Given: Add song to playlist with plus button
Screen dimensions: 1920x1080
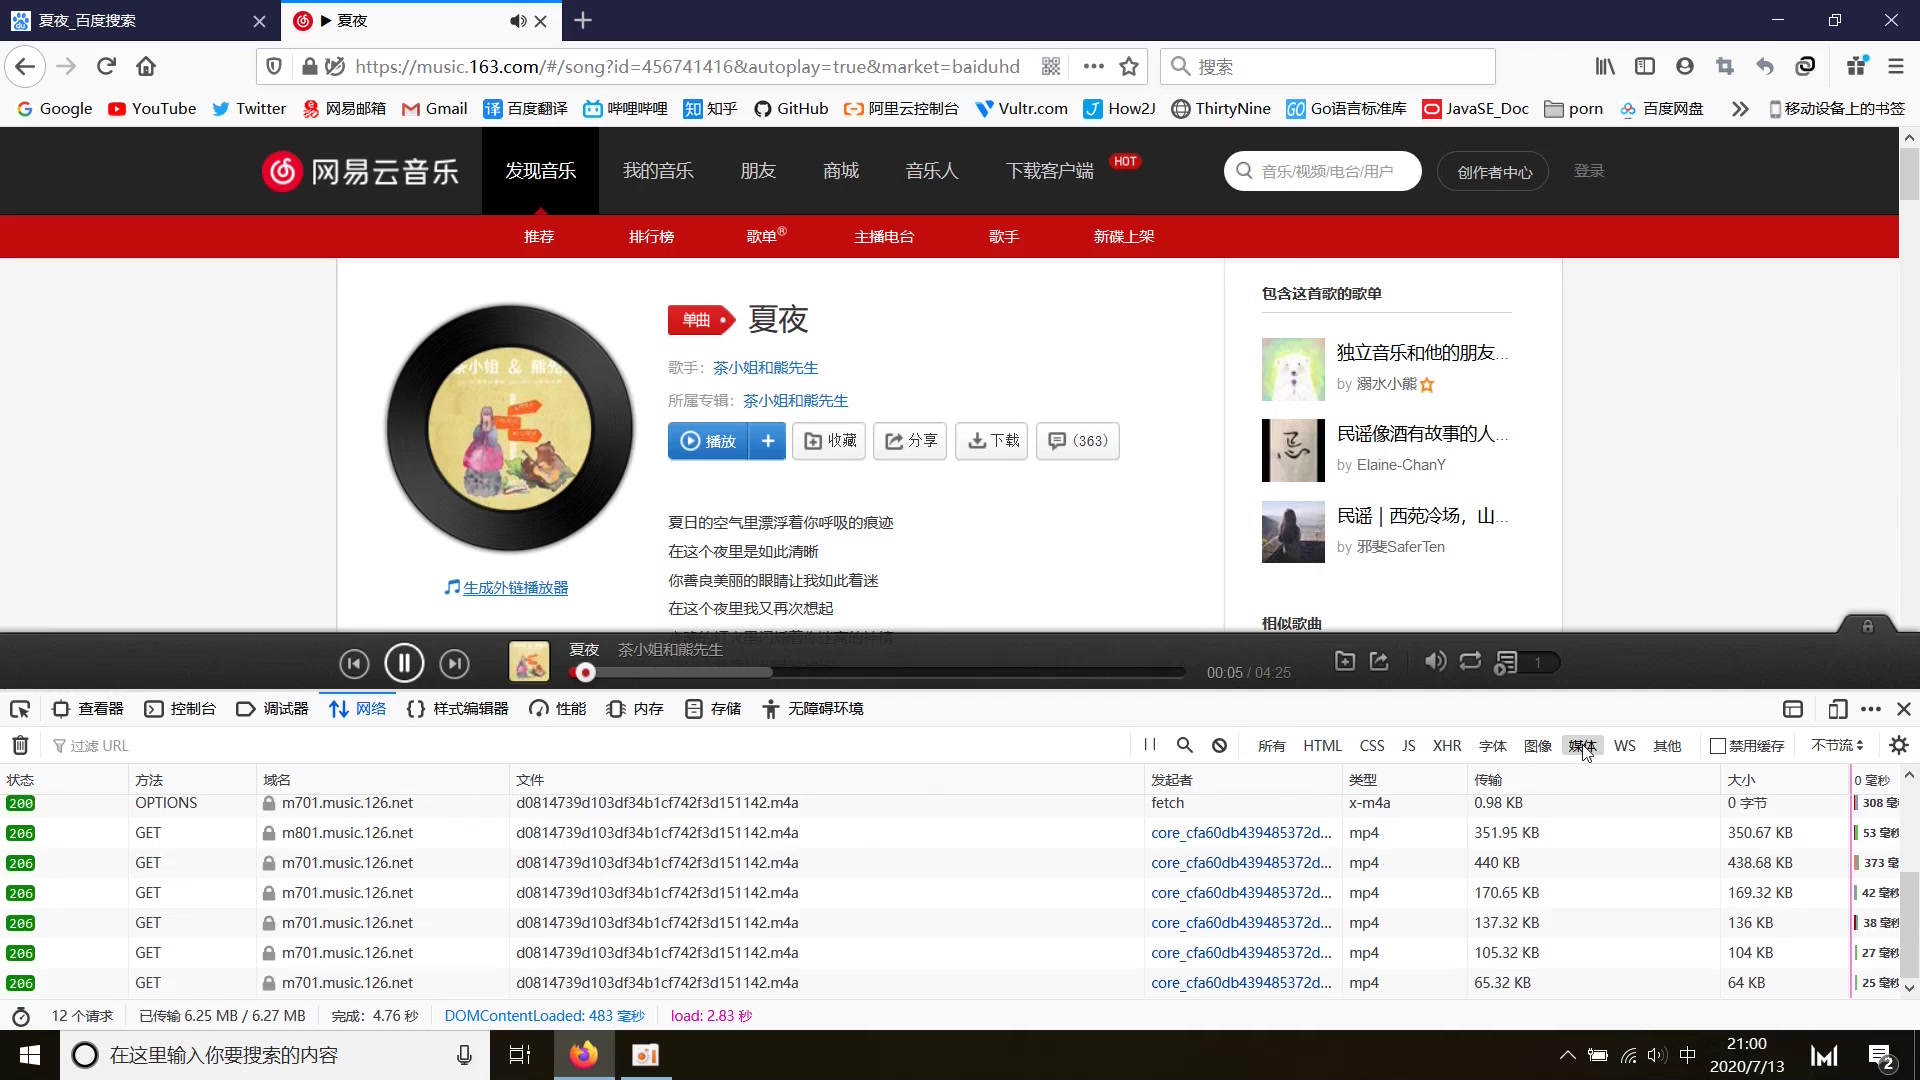Looking at the screenshot, I should (768, 441).
